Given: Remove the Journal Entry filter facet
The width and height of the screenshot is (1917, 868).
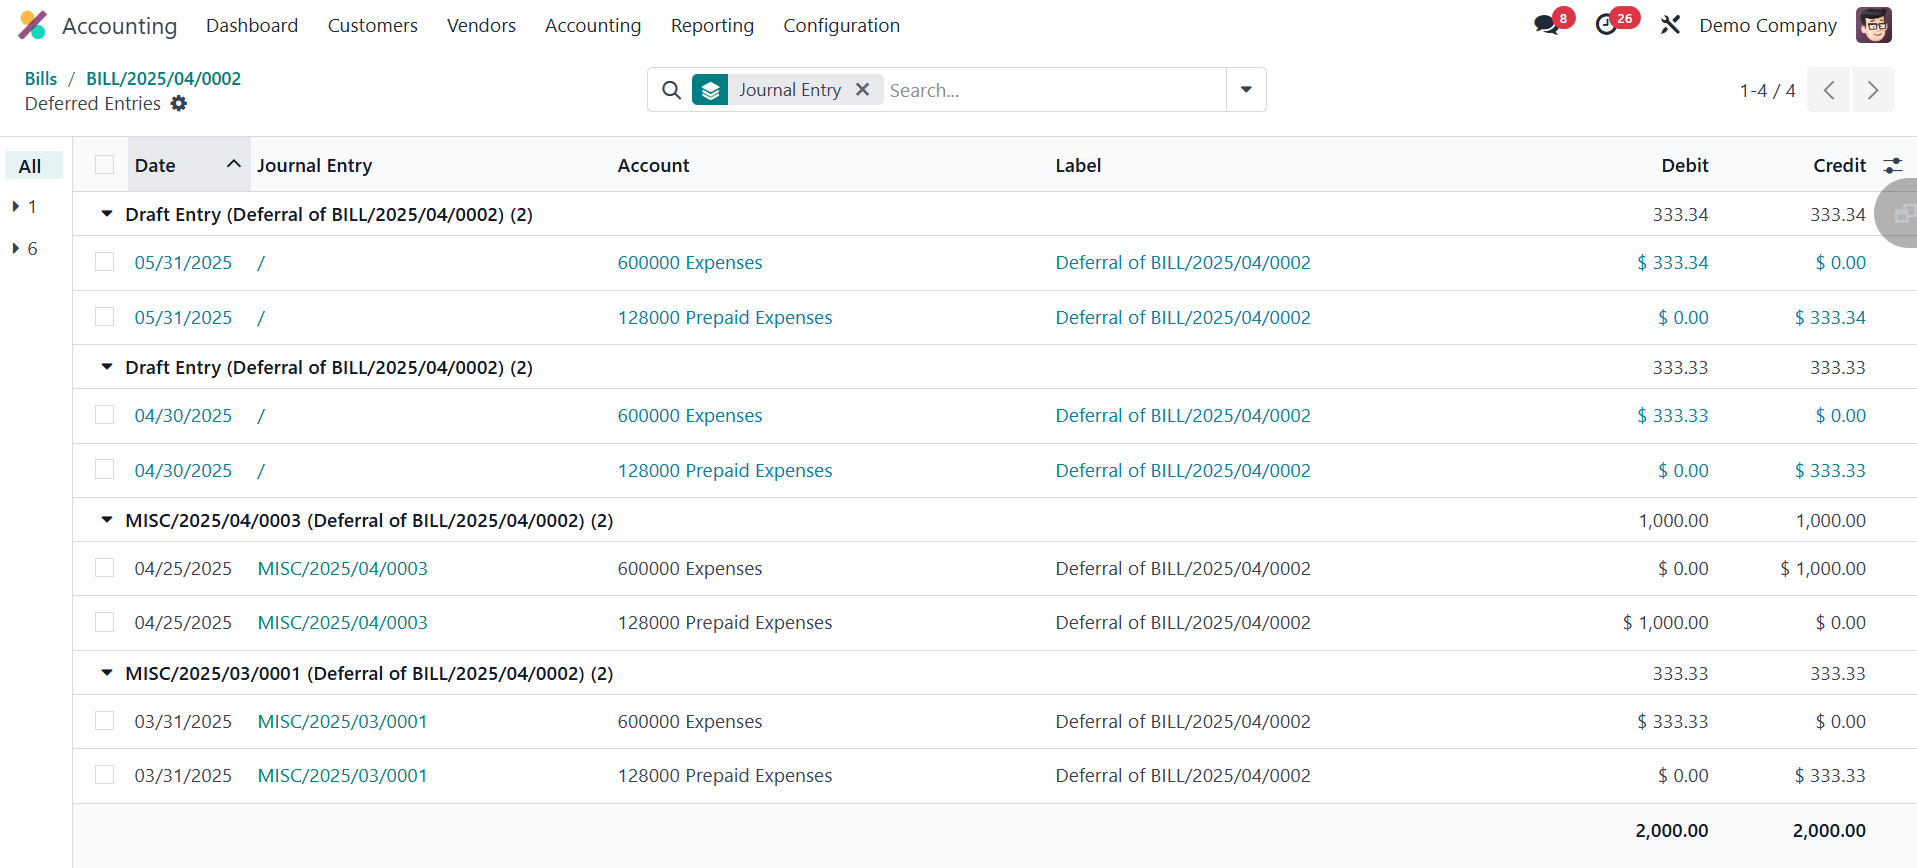Looking at the screenshot, I should coord(862,90).
